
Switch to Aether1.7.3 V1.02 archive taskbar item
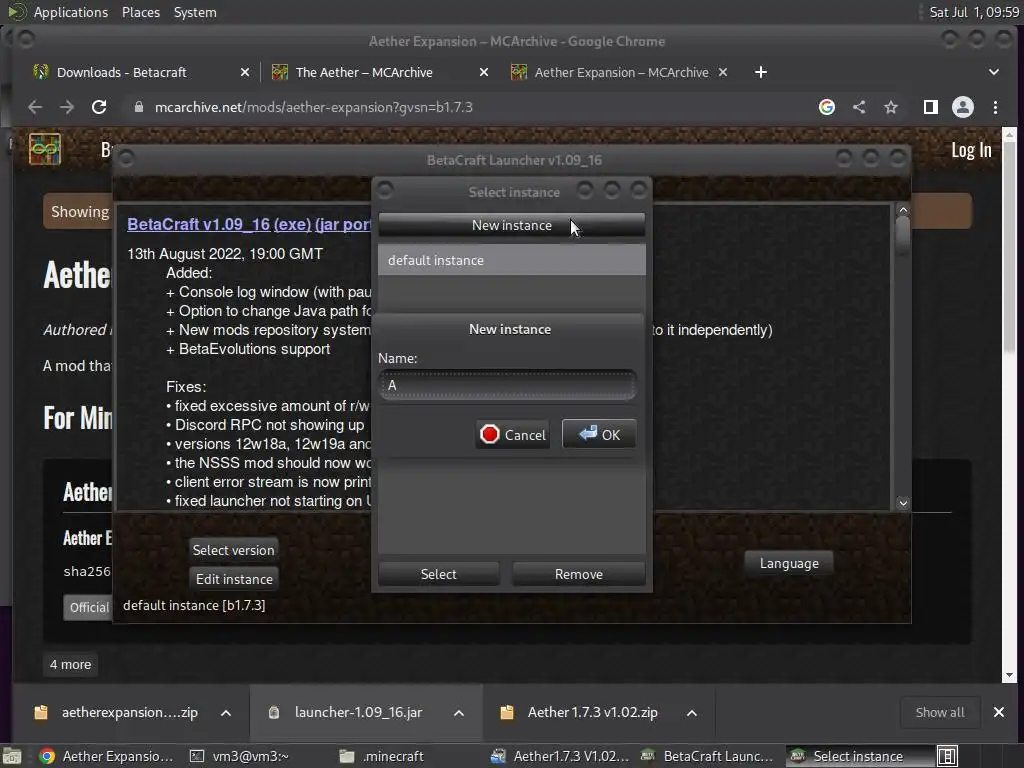tap(560, 756)
